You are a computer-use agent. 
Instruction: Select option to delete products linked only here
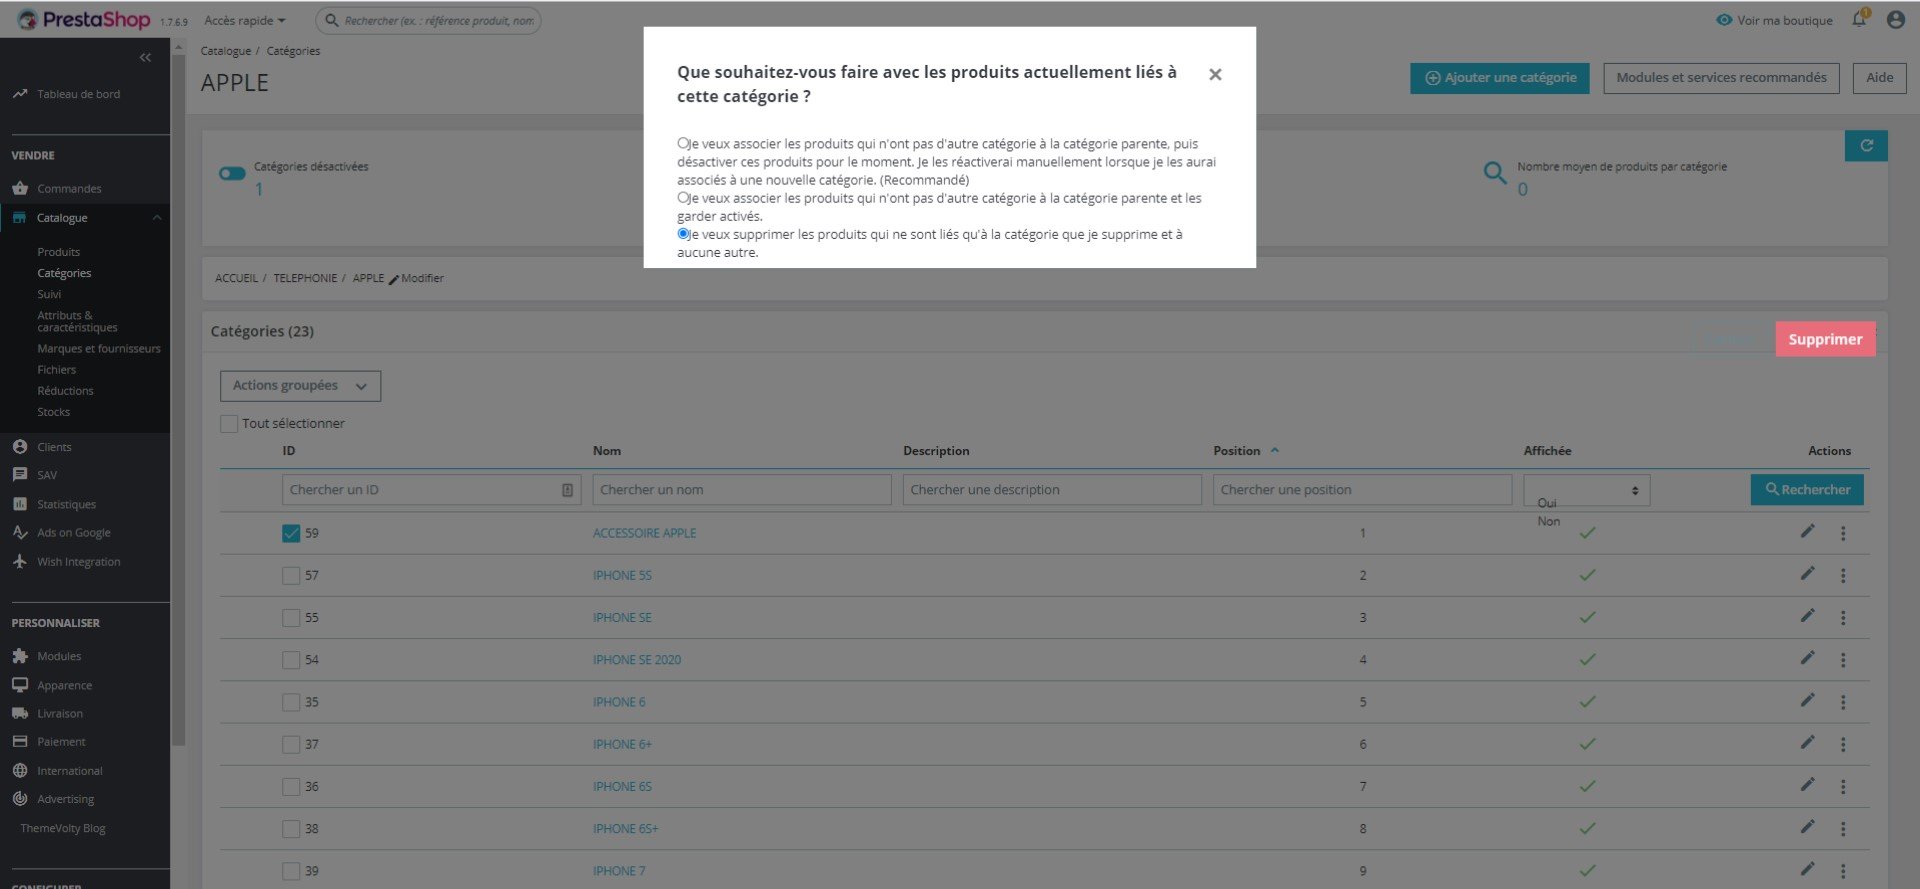683,234
